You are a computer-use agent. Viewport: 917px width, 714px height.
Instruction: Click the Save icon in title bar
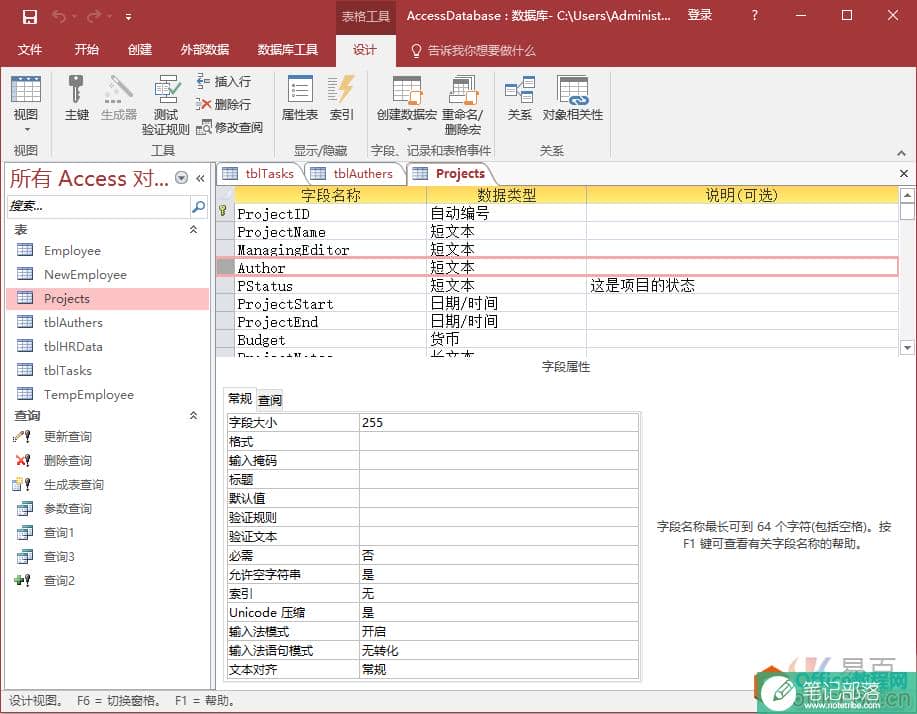click(x=29, y=16)
